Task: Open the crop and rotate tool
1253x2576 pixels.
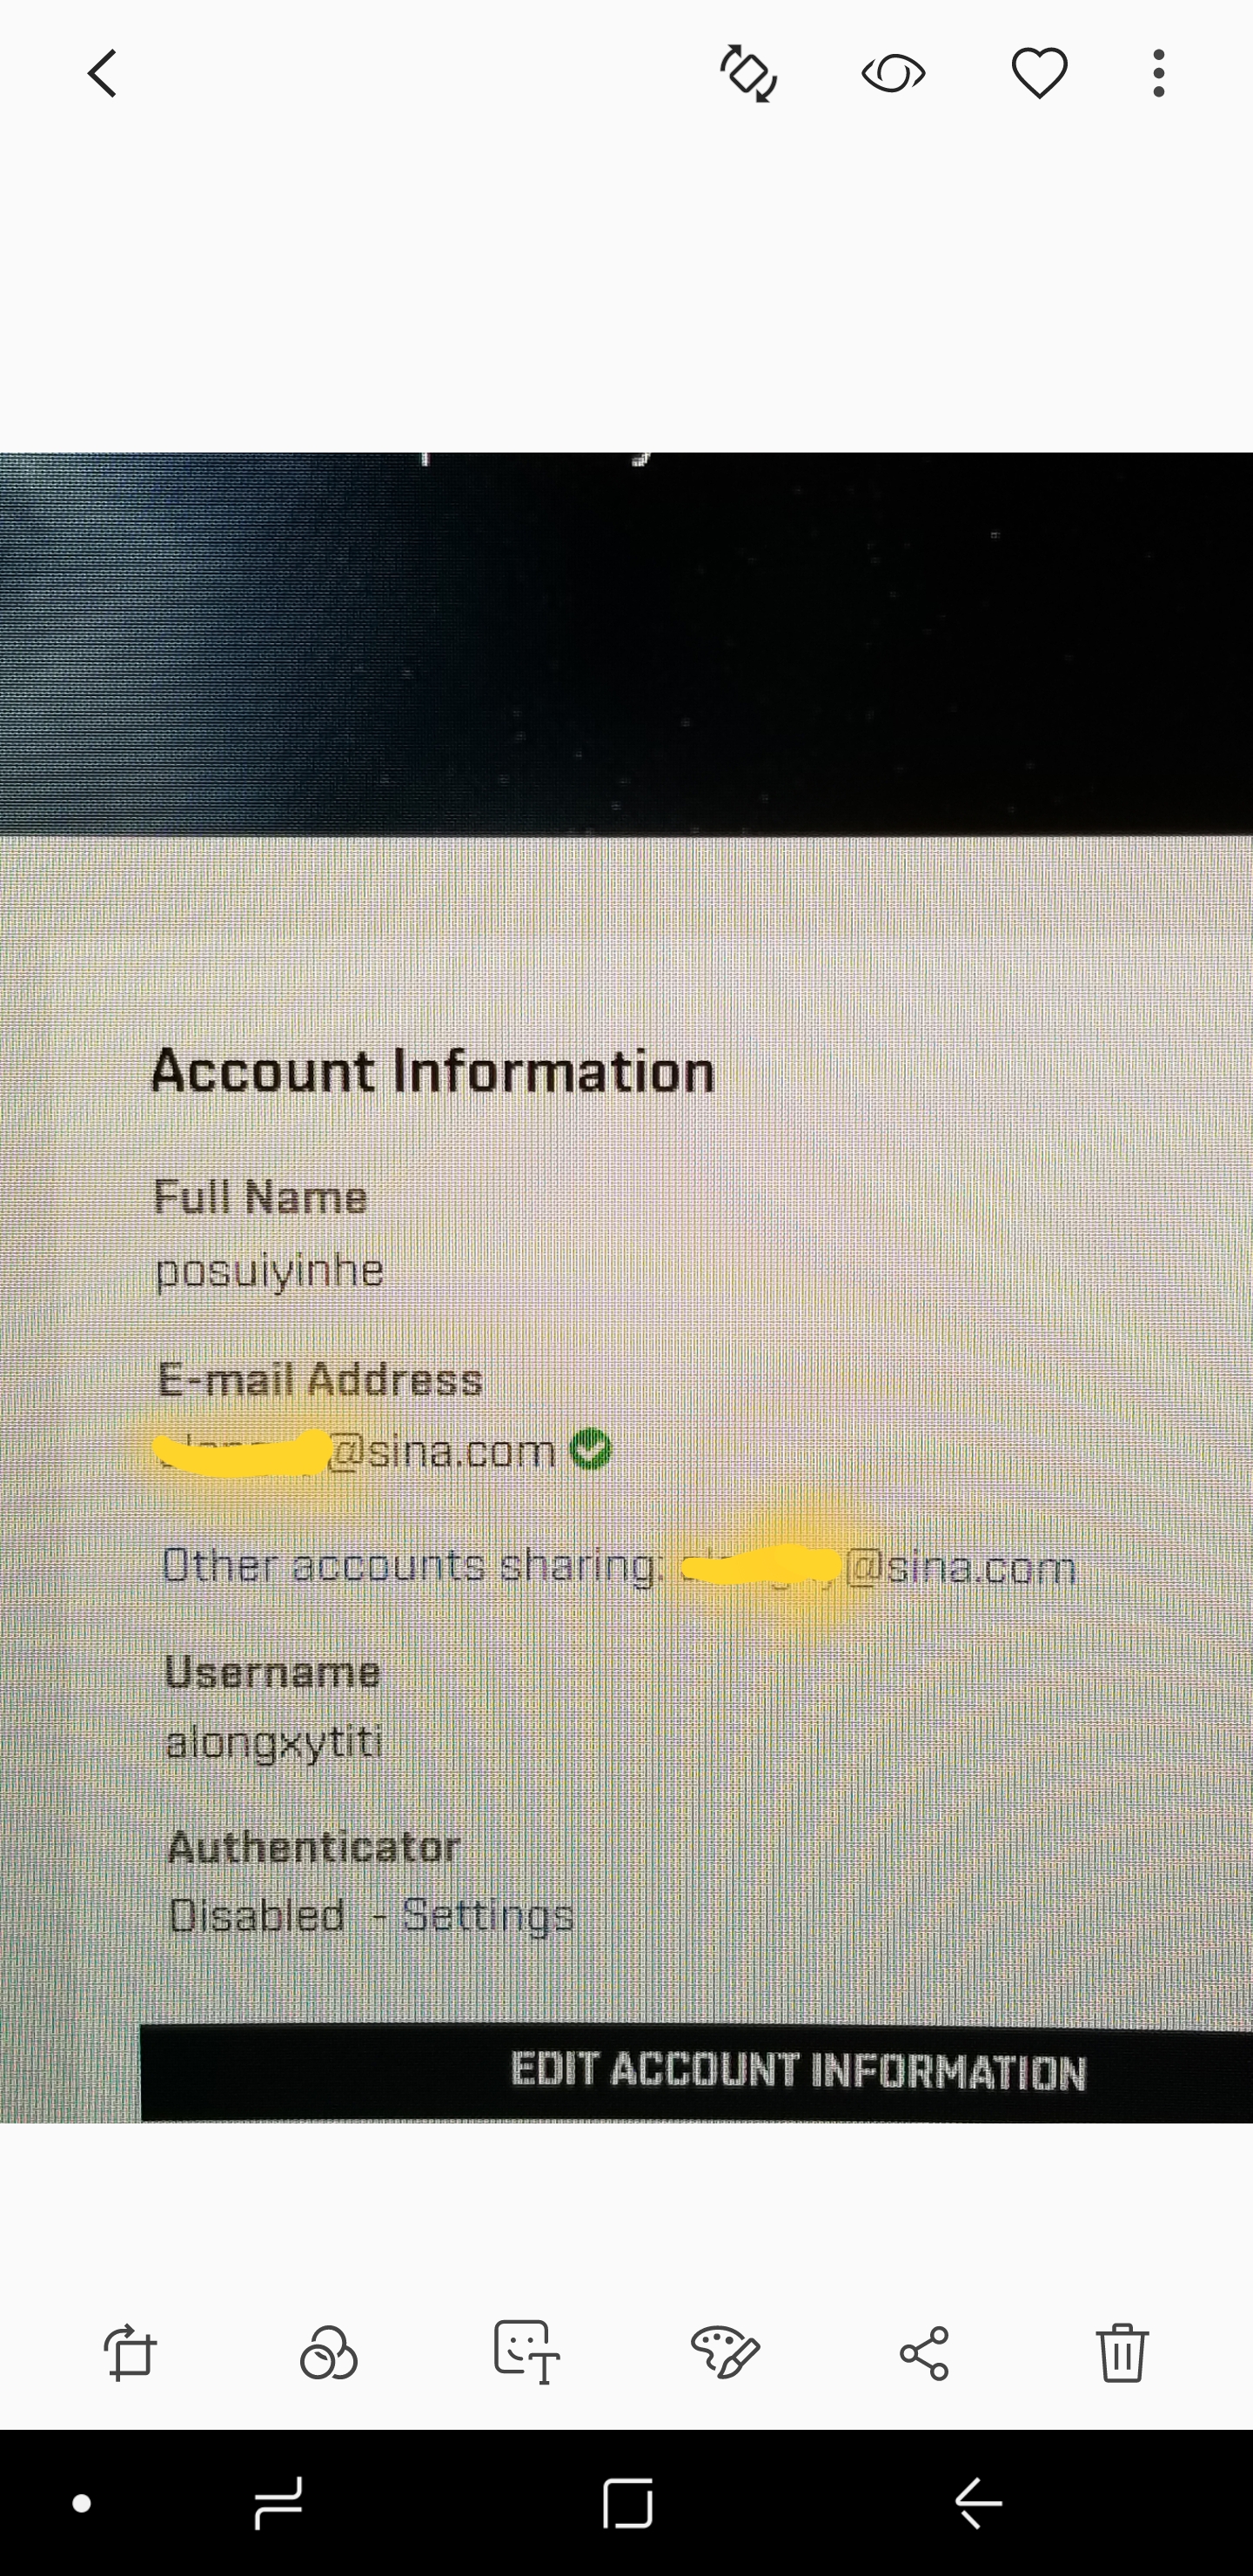Action: pos(130,2352)
